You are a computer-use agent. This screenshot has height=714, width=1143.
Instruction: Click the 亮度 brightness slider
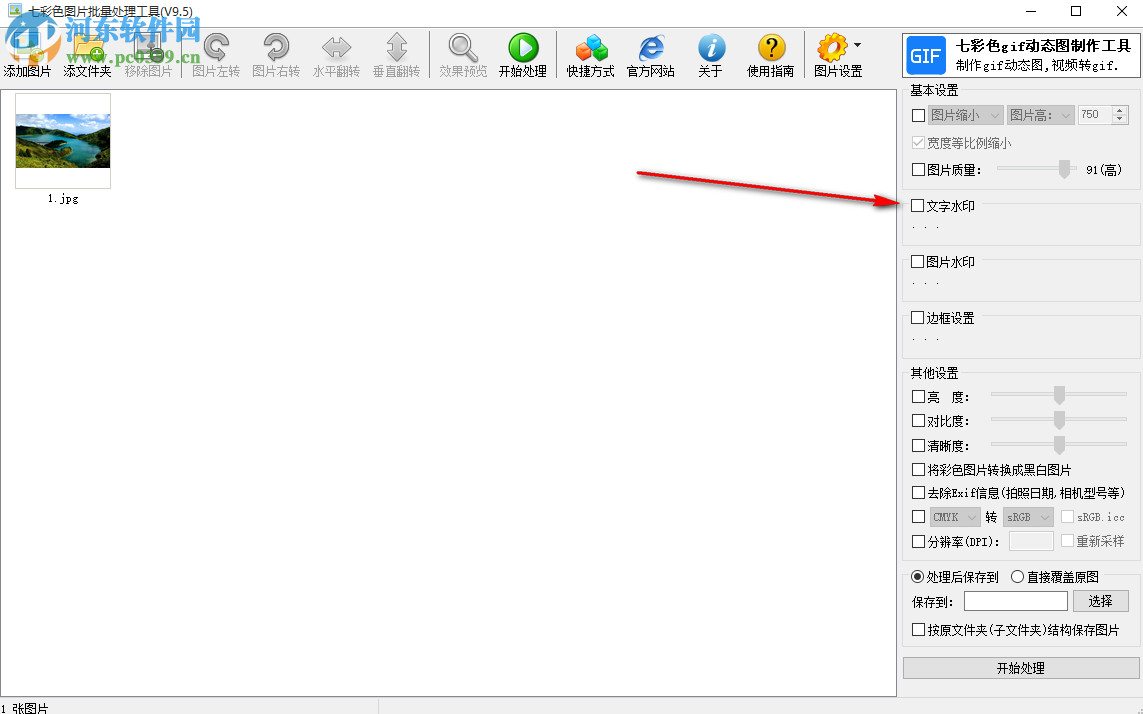coord(1058,395)
